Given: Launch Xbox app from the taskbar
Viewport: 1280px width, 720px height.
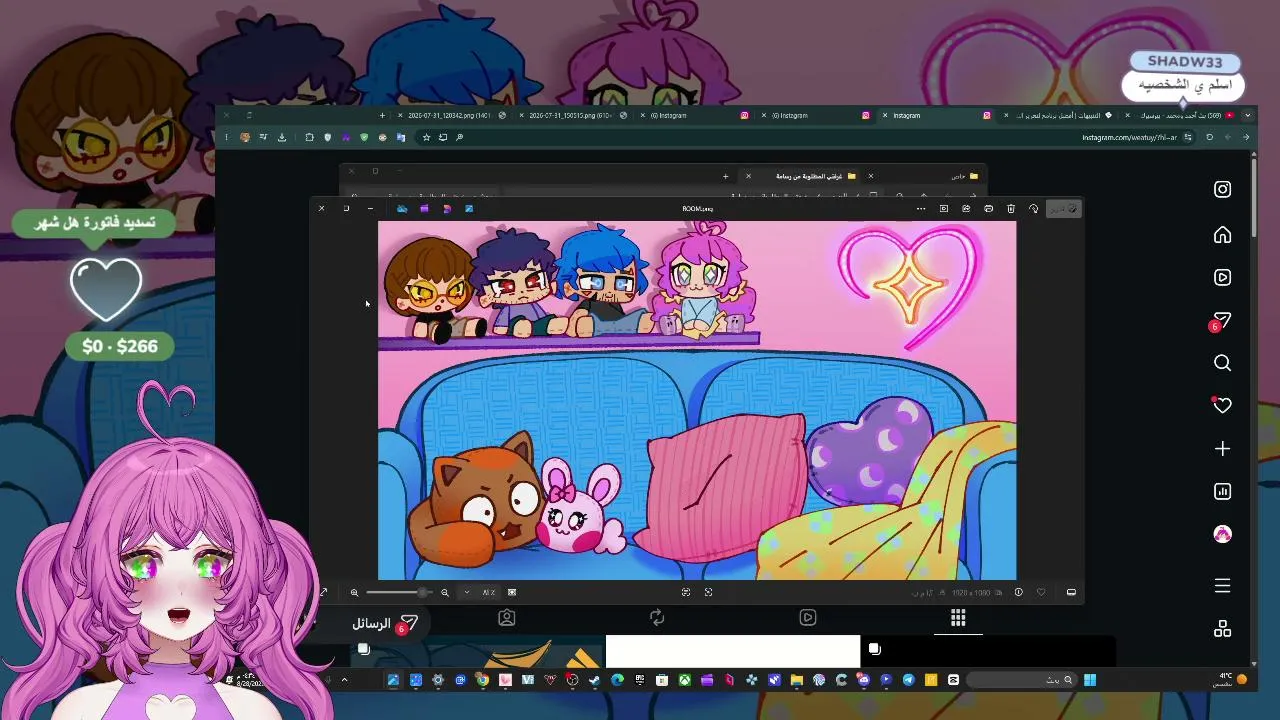Looking at the screenshot, I should click(684, 680).
